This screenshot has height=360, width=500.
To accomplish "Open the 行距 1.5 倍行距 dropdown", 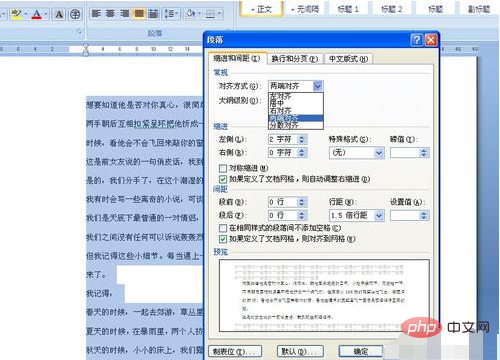I will (356, 216).
